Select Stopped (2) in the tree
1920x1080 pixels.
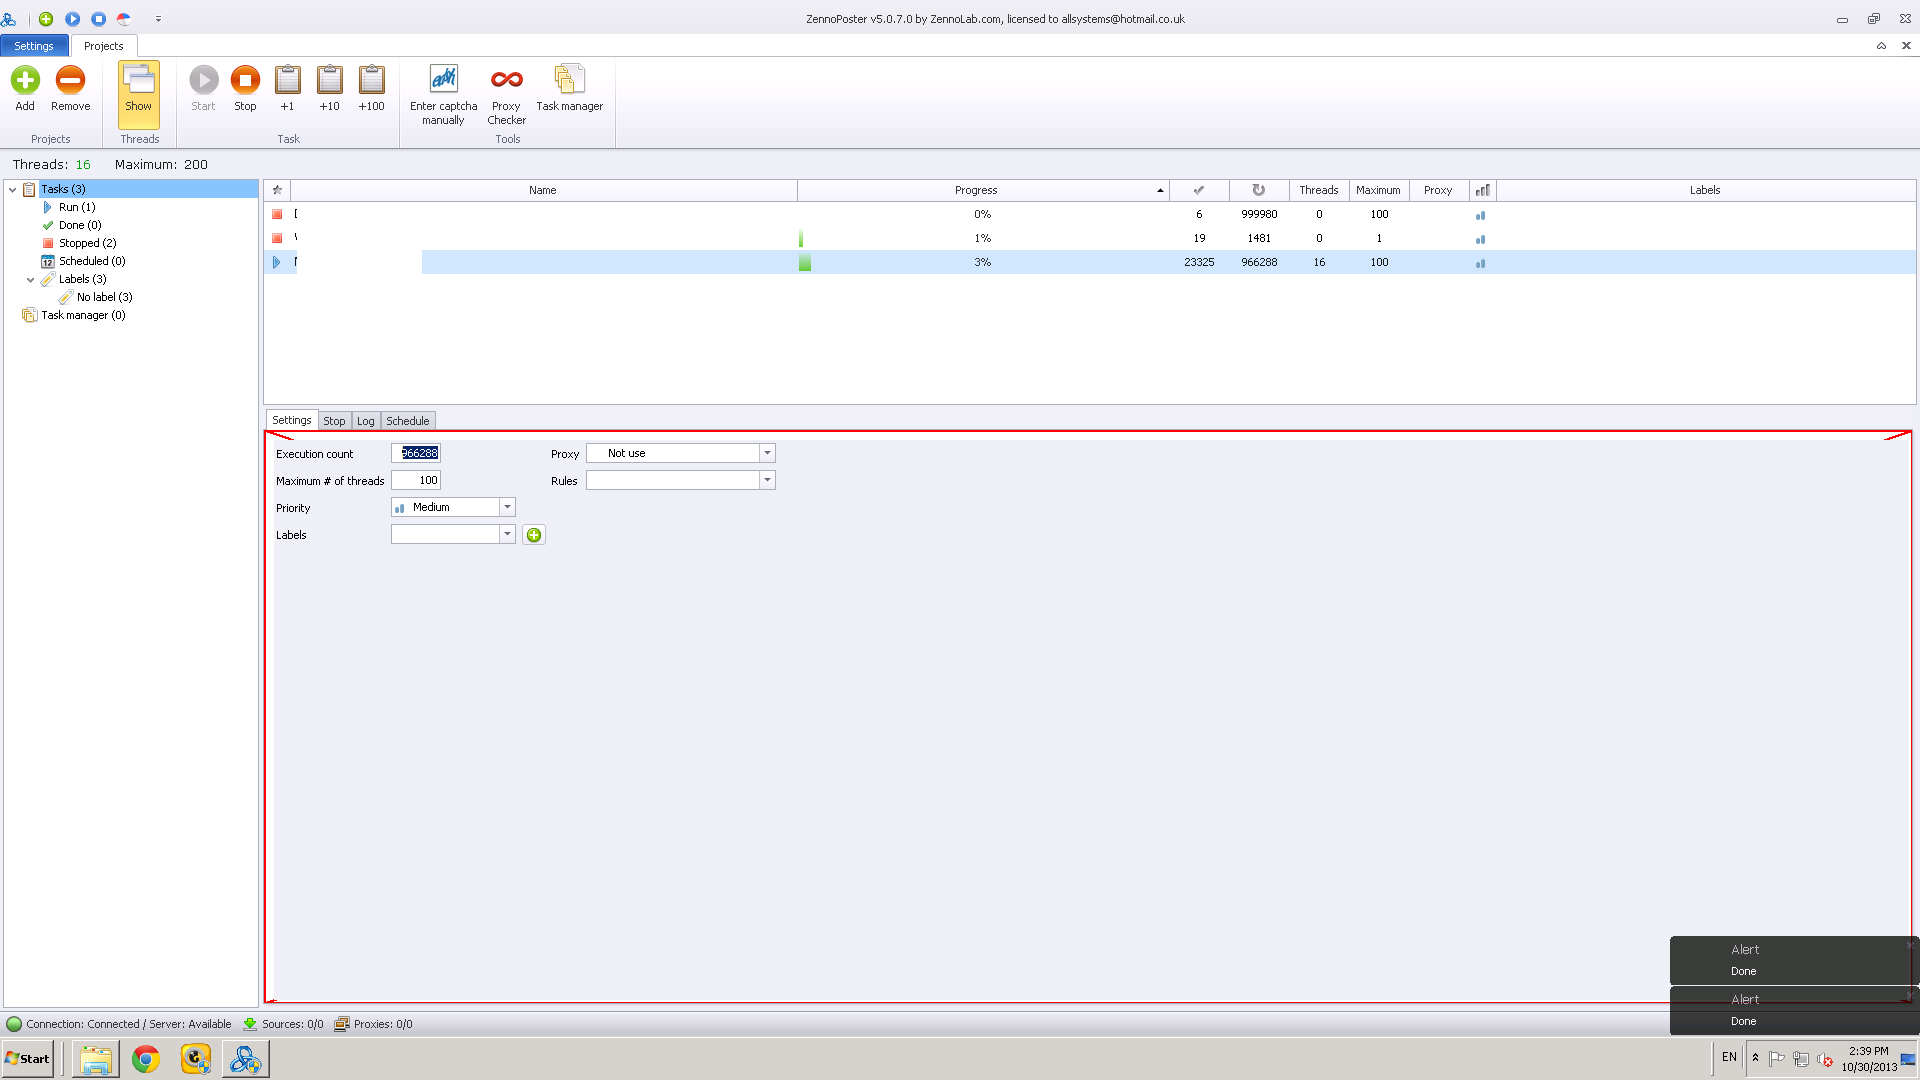87,243
